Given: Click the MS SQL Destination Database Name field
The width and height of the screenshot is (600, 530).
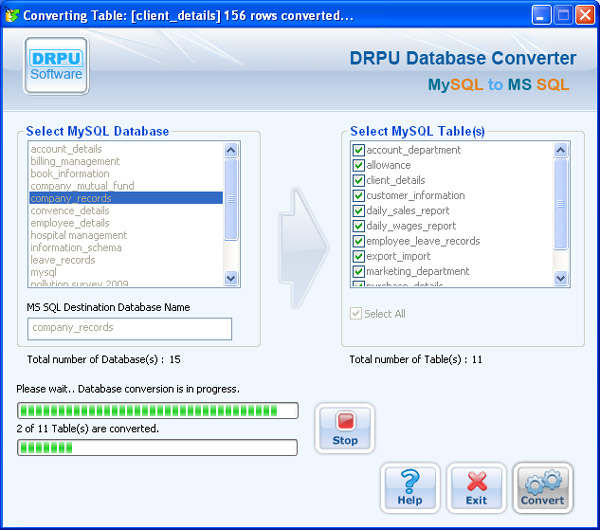Looking at the screenshot, I should click(x=129, y=328).
